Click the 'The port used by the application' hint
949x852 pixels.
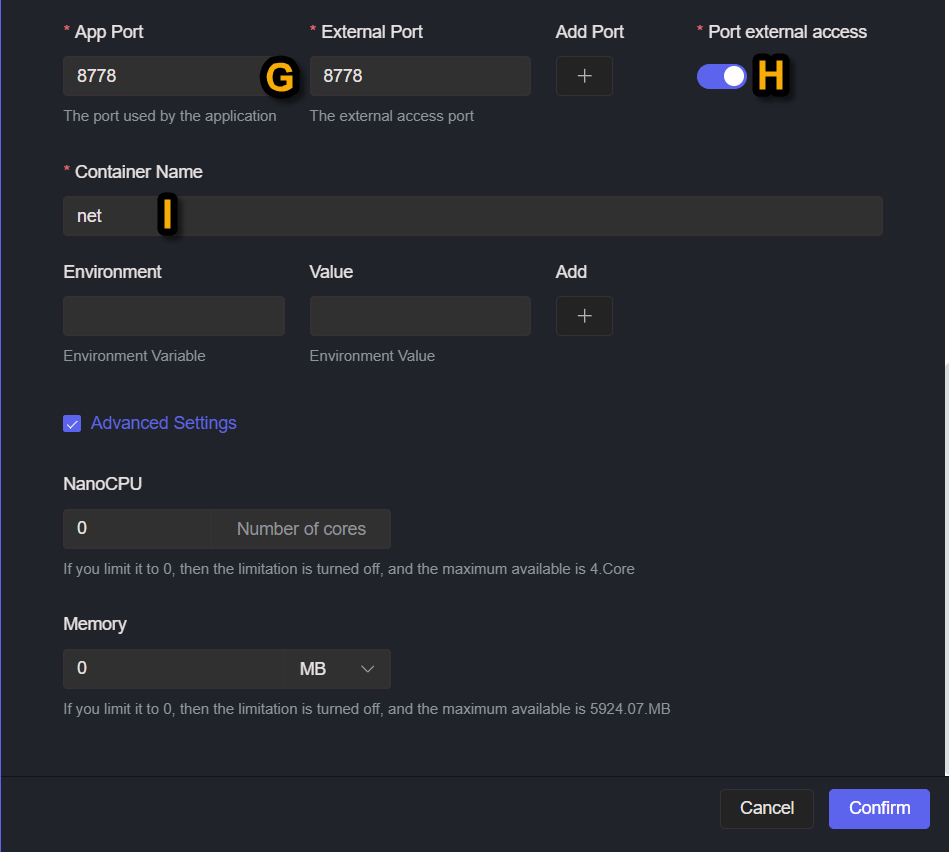170,116
